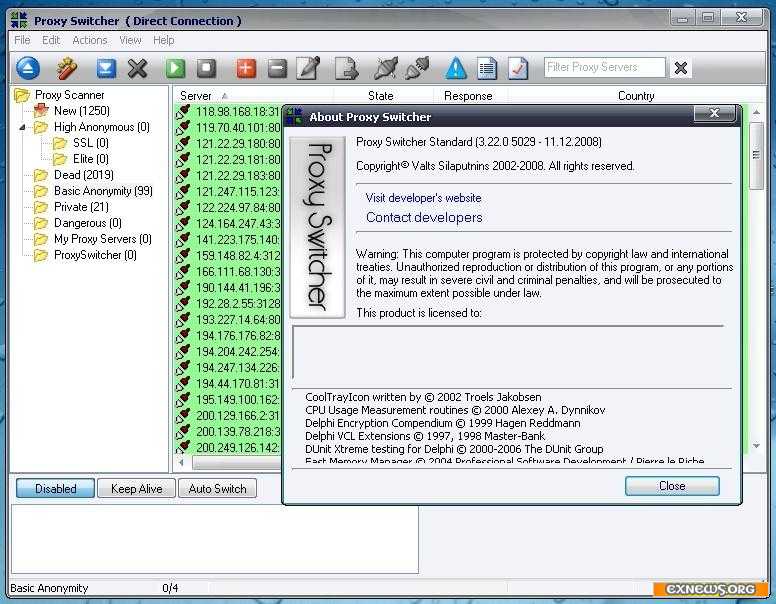Click icon beside server 200.249.126.142
The height and width of the screenshot is (604, 776).
click(183, 447)
